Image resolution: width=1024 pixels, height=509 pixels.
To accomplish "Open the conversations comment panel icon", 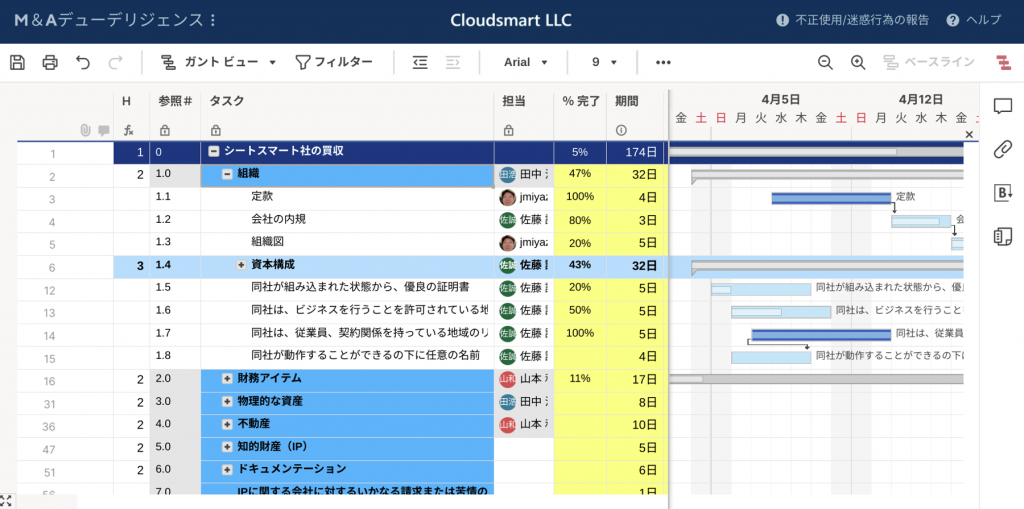I will point(1002,107).
